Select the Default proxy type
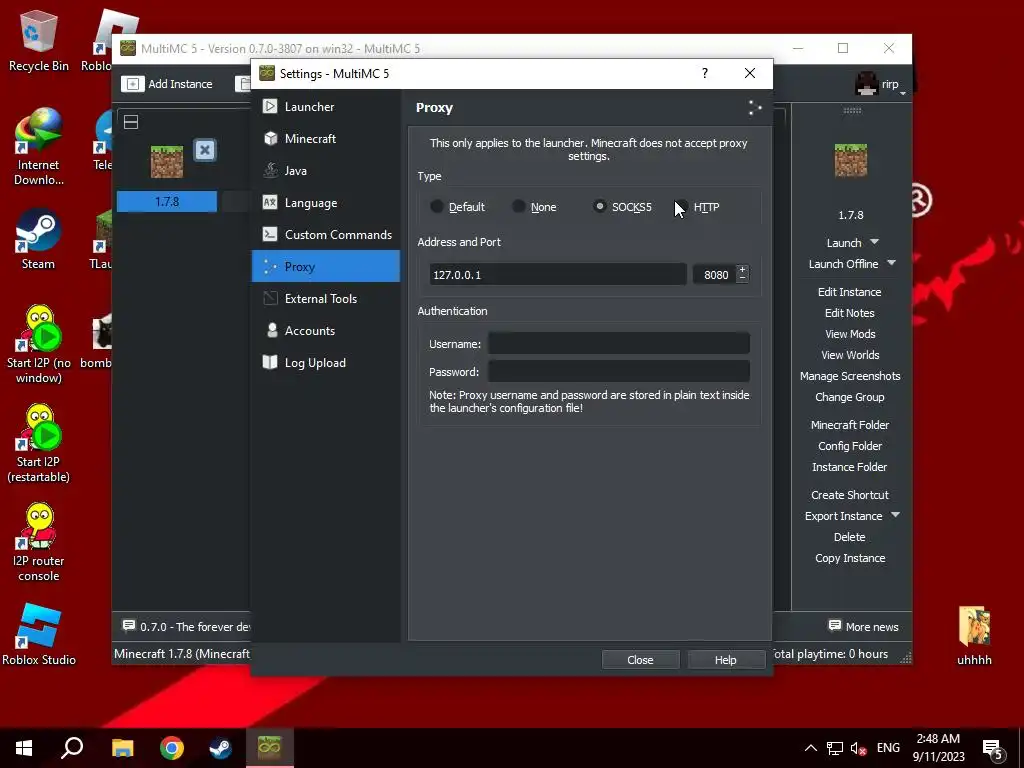The width and height of the screenshot is (1024, 768). (x=457, y=207)
